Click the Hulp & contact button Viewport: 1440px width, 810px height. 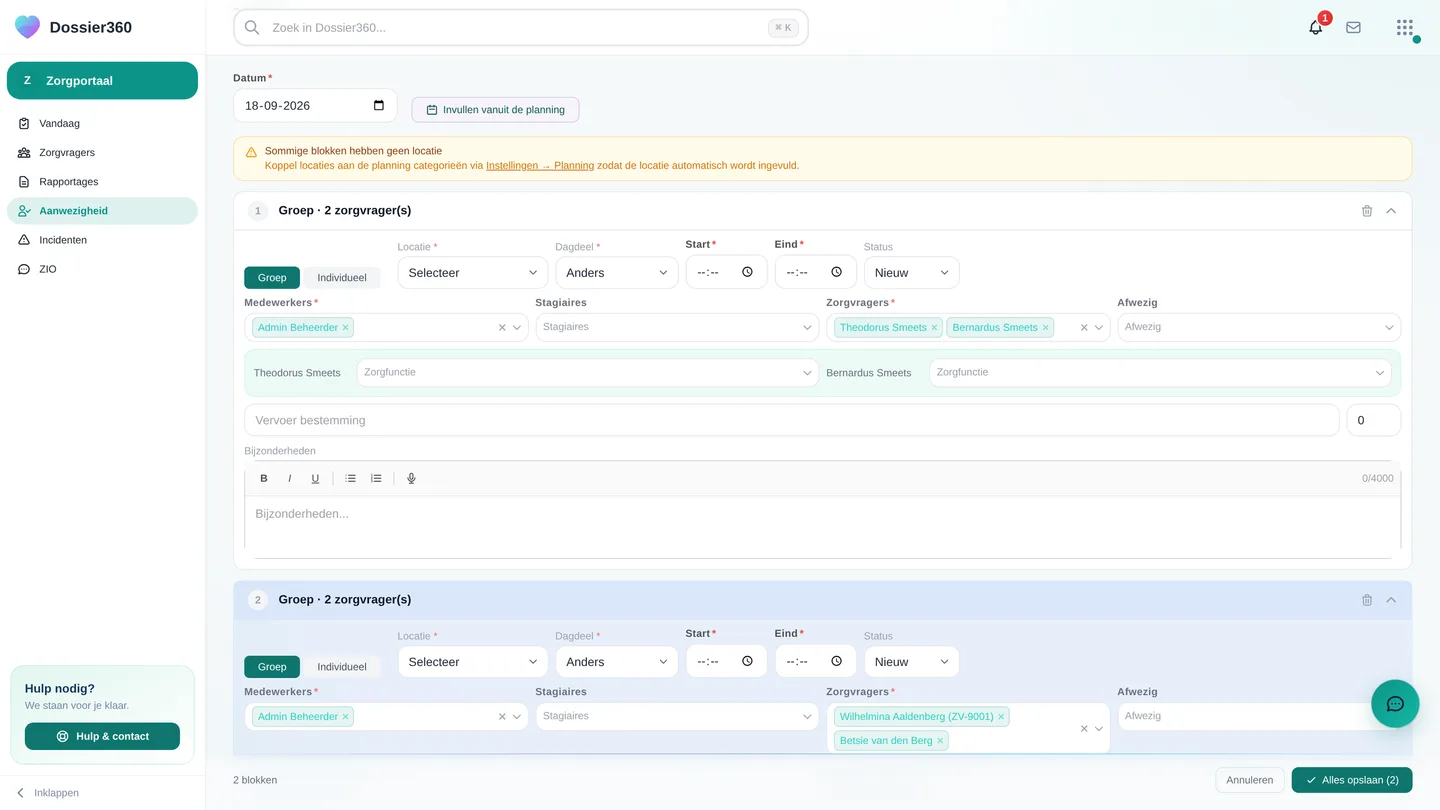102,736
